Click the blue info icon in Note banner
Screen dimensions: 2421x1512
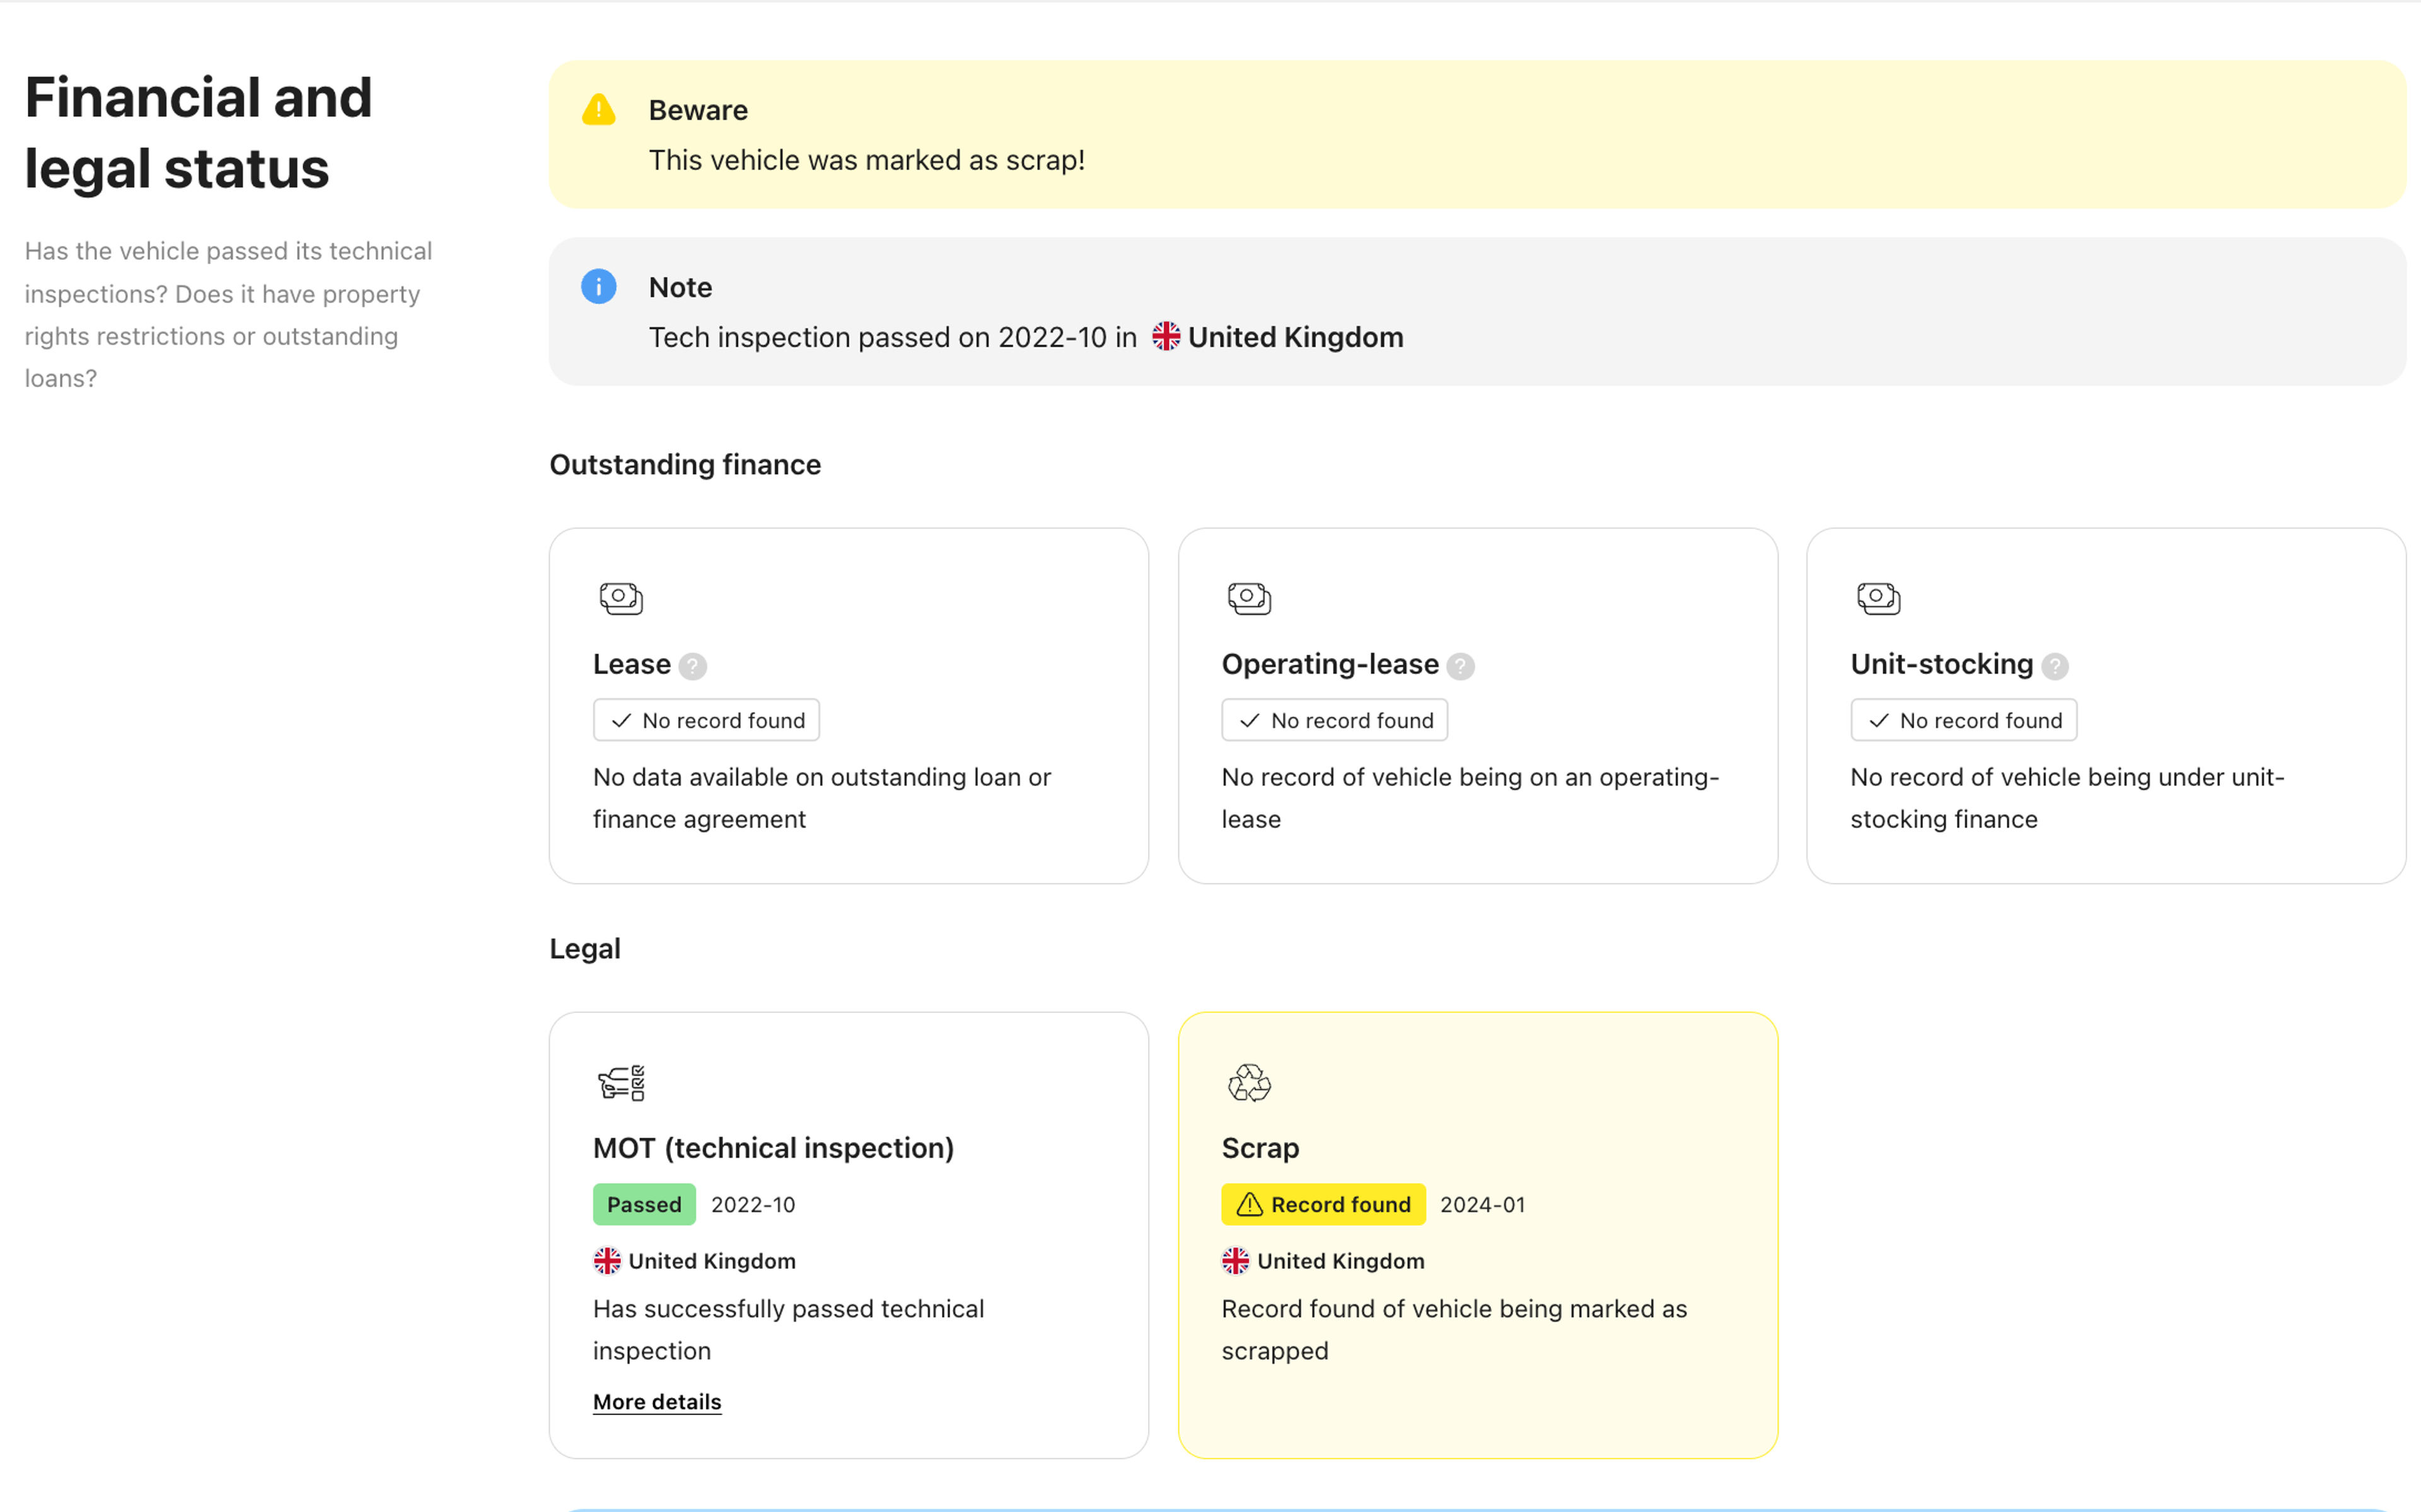click(598, 287)
